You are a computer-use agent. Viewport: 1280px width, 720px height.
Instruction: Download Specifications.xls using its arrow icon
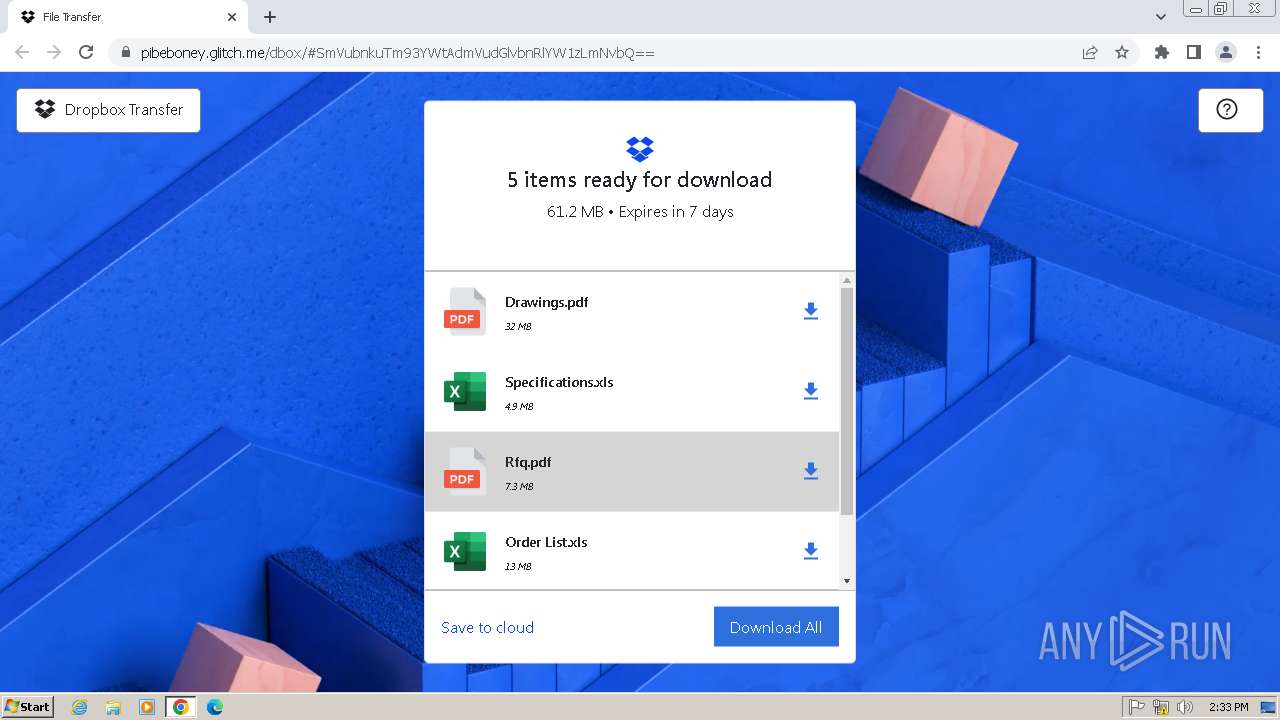811,391
